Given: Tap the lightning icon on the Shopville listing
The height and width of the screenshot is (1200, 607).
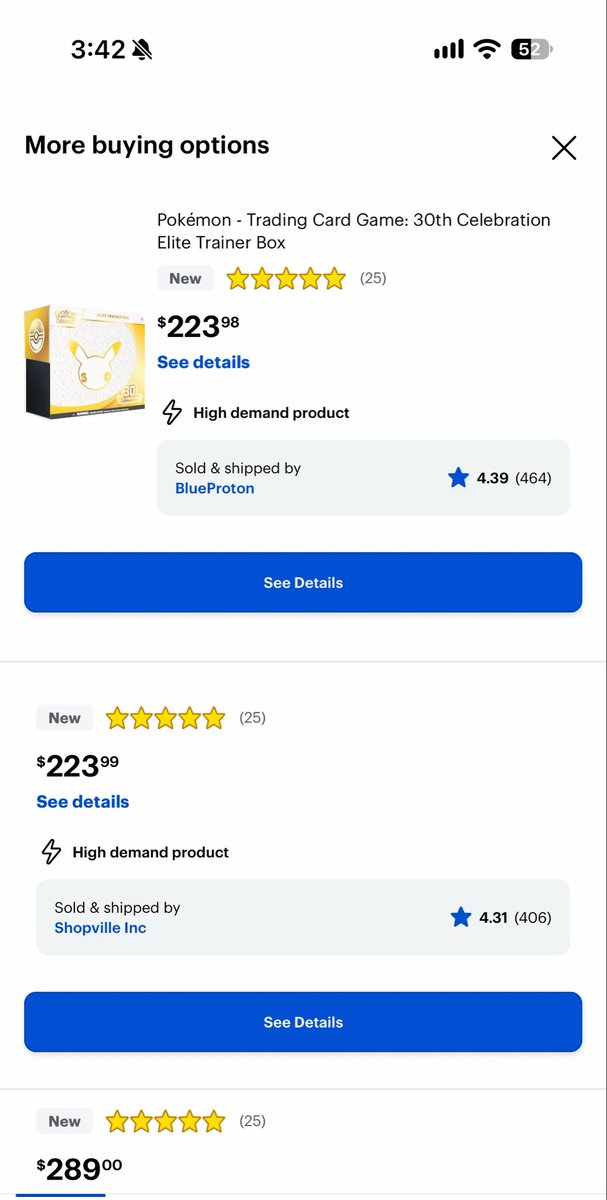Looking at the screenshot, I should (x=51, y=852).
